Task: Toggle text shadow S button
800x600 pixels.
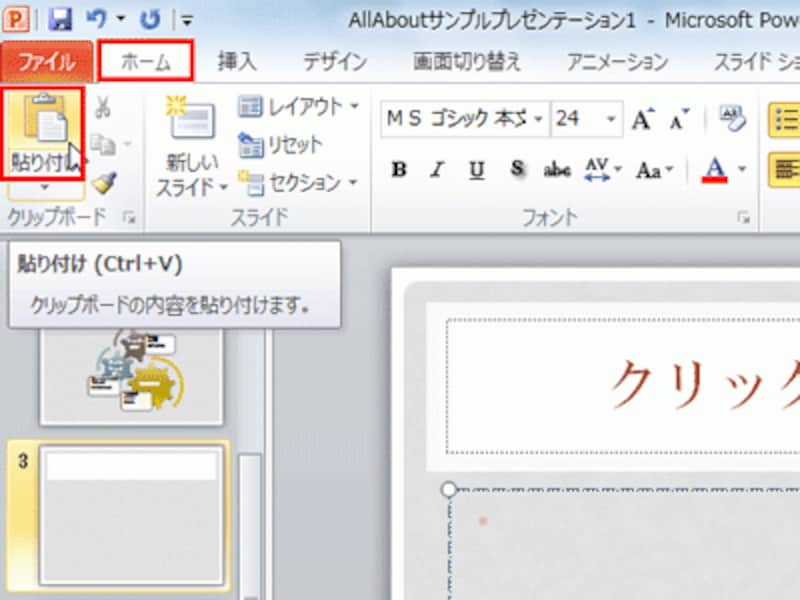Action: [x=516, y=169]
